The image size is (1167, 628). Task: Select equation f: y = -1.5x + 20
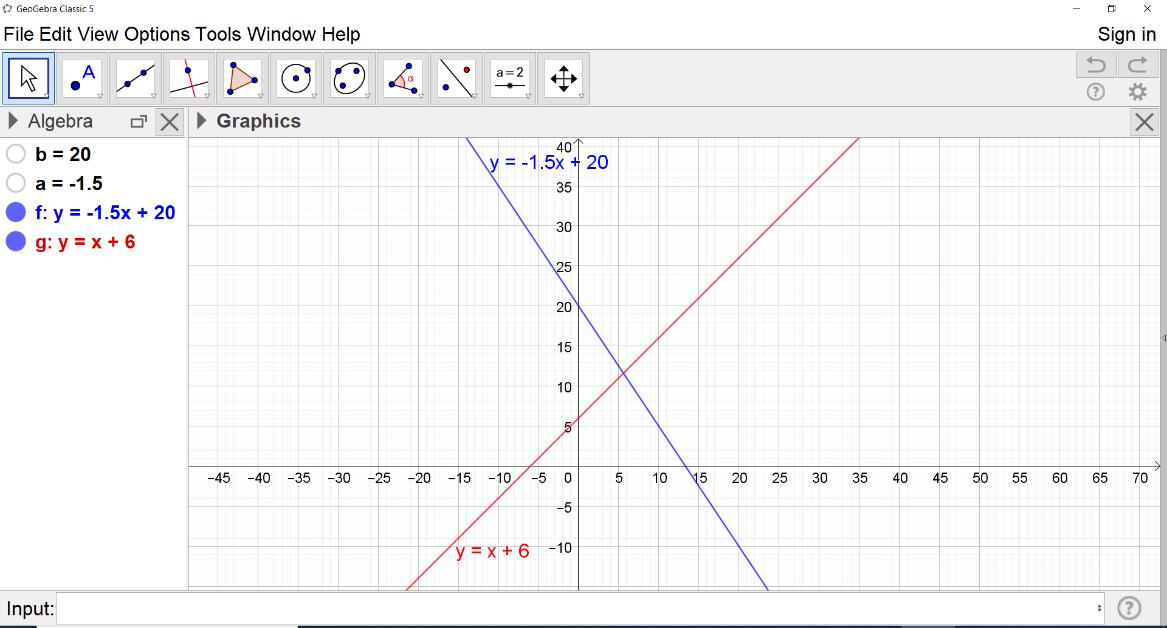105,213
